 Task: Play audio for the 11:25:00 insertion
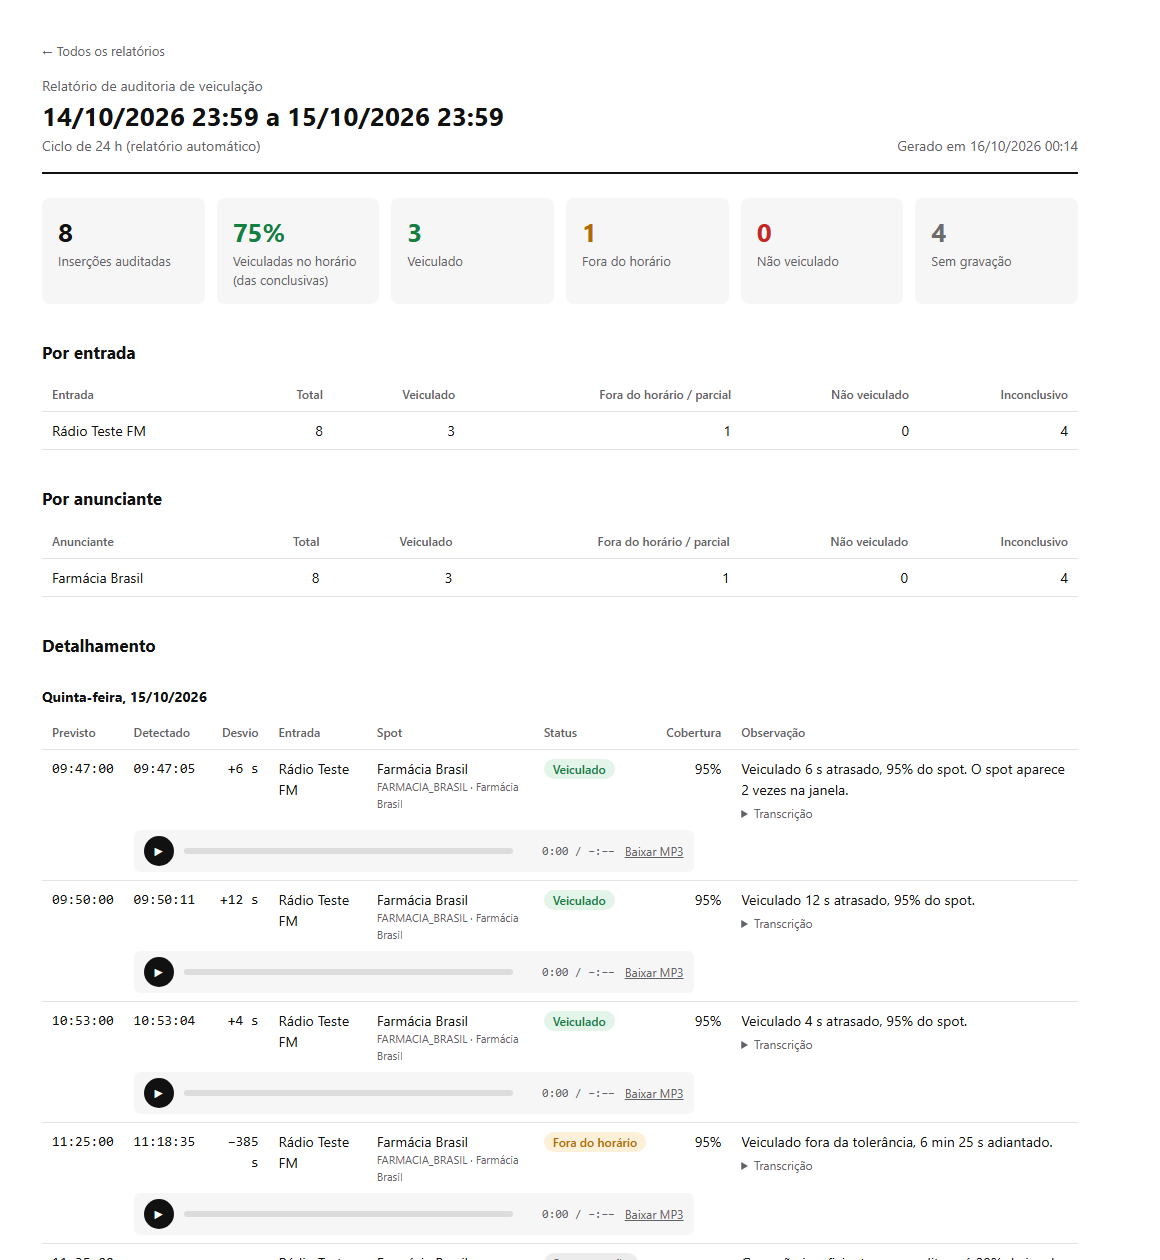[x=159, y=1214]
